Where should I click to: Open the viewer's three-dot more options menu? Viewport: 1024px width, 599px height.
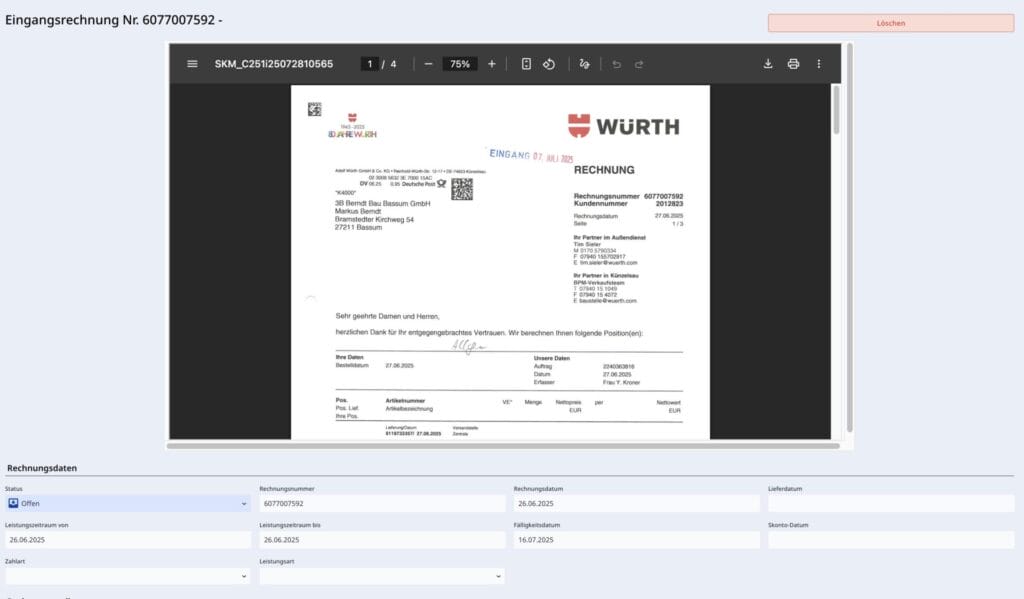tap(819, 63)
